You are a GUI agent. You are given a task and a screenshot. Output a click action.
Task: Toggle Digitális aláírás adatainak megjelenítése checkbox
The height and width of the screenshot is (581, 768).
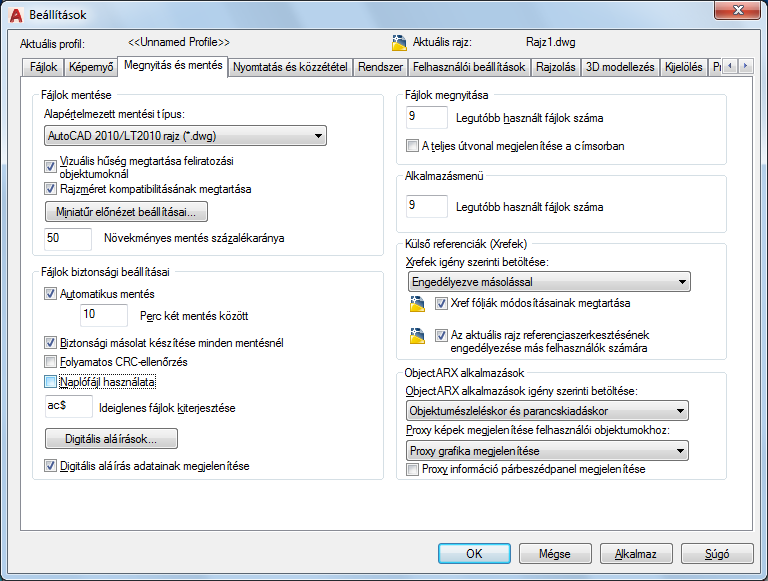pos(50,465)
